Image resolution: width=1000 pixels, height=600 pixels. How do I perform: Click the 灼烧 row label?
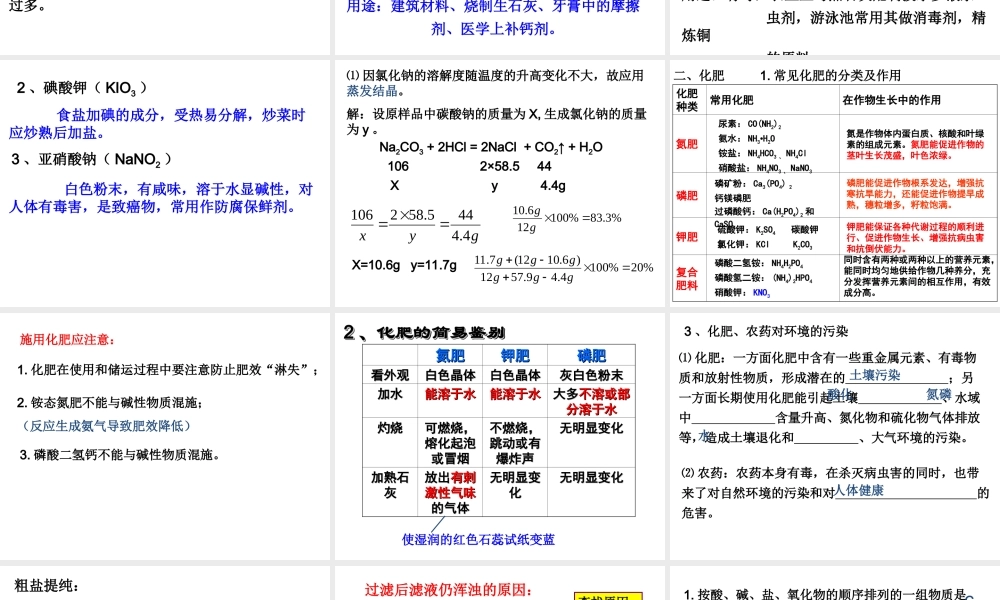[x=390, y=428]
